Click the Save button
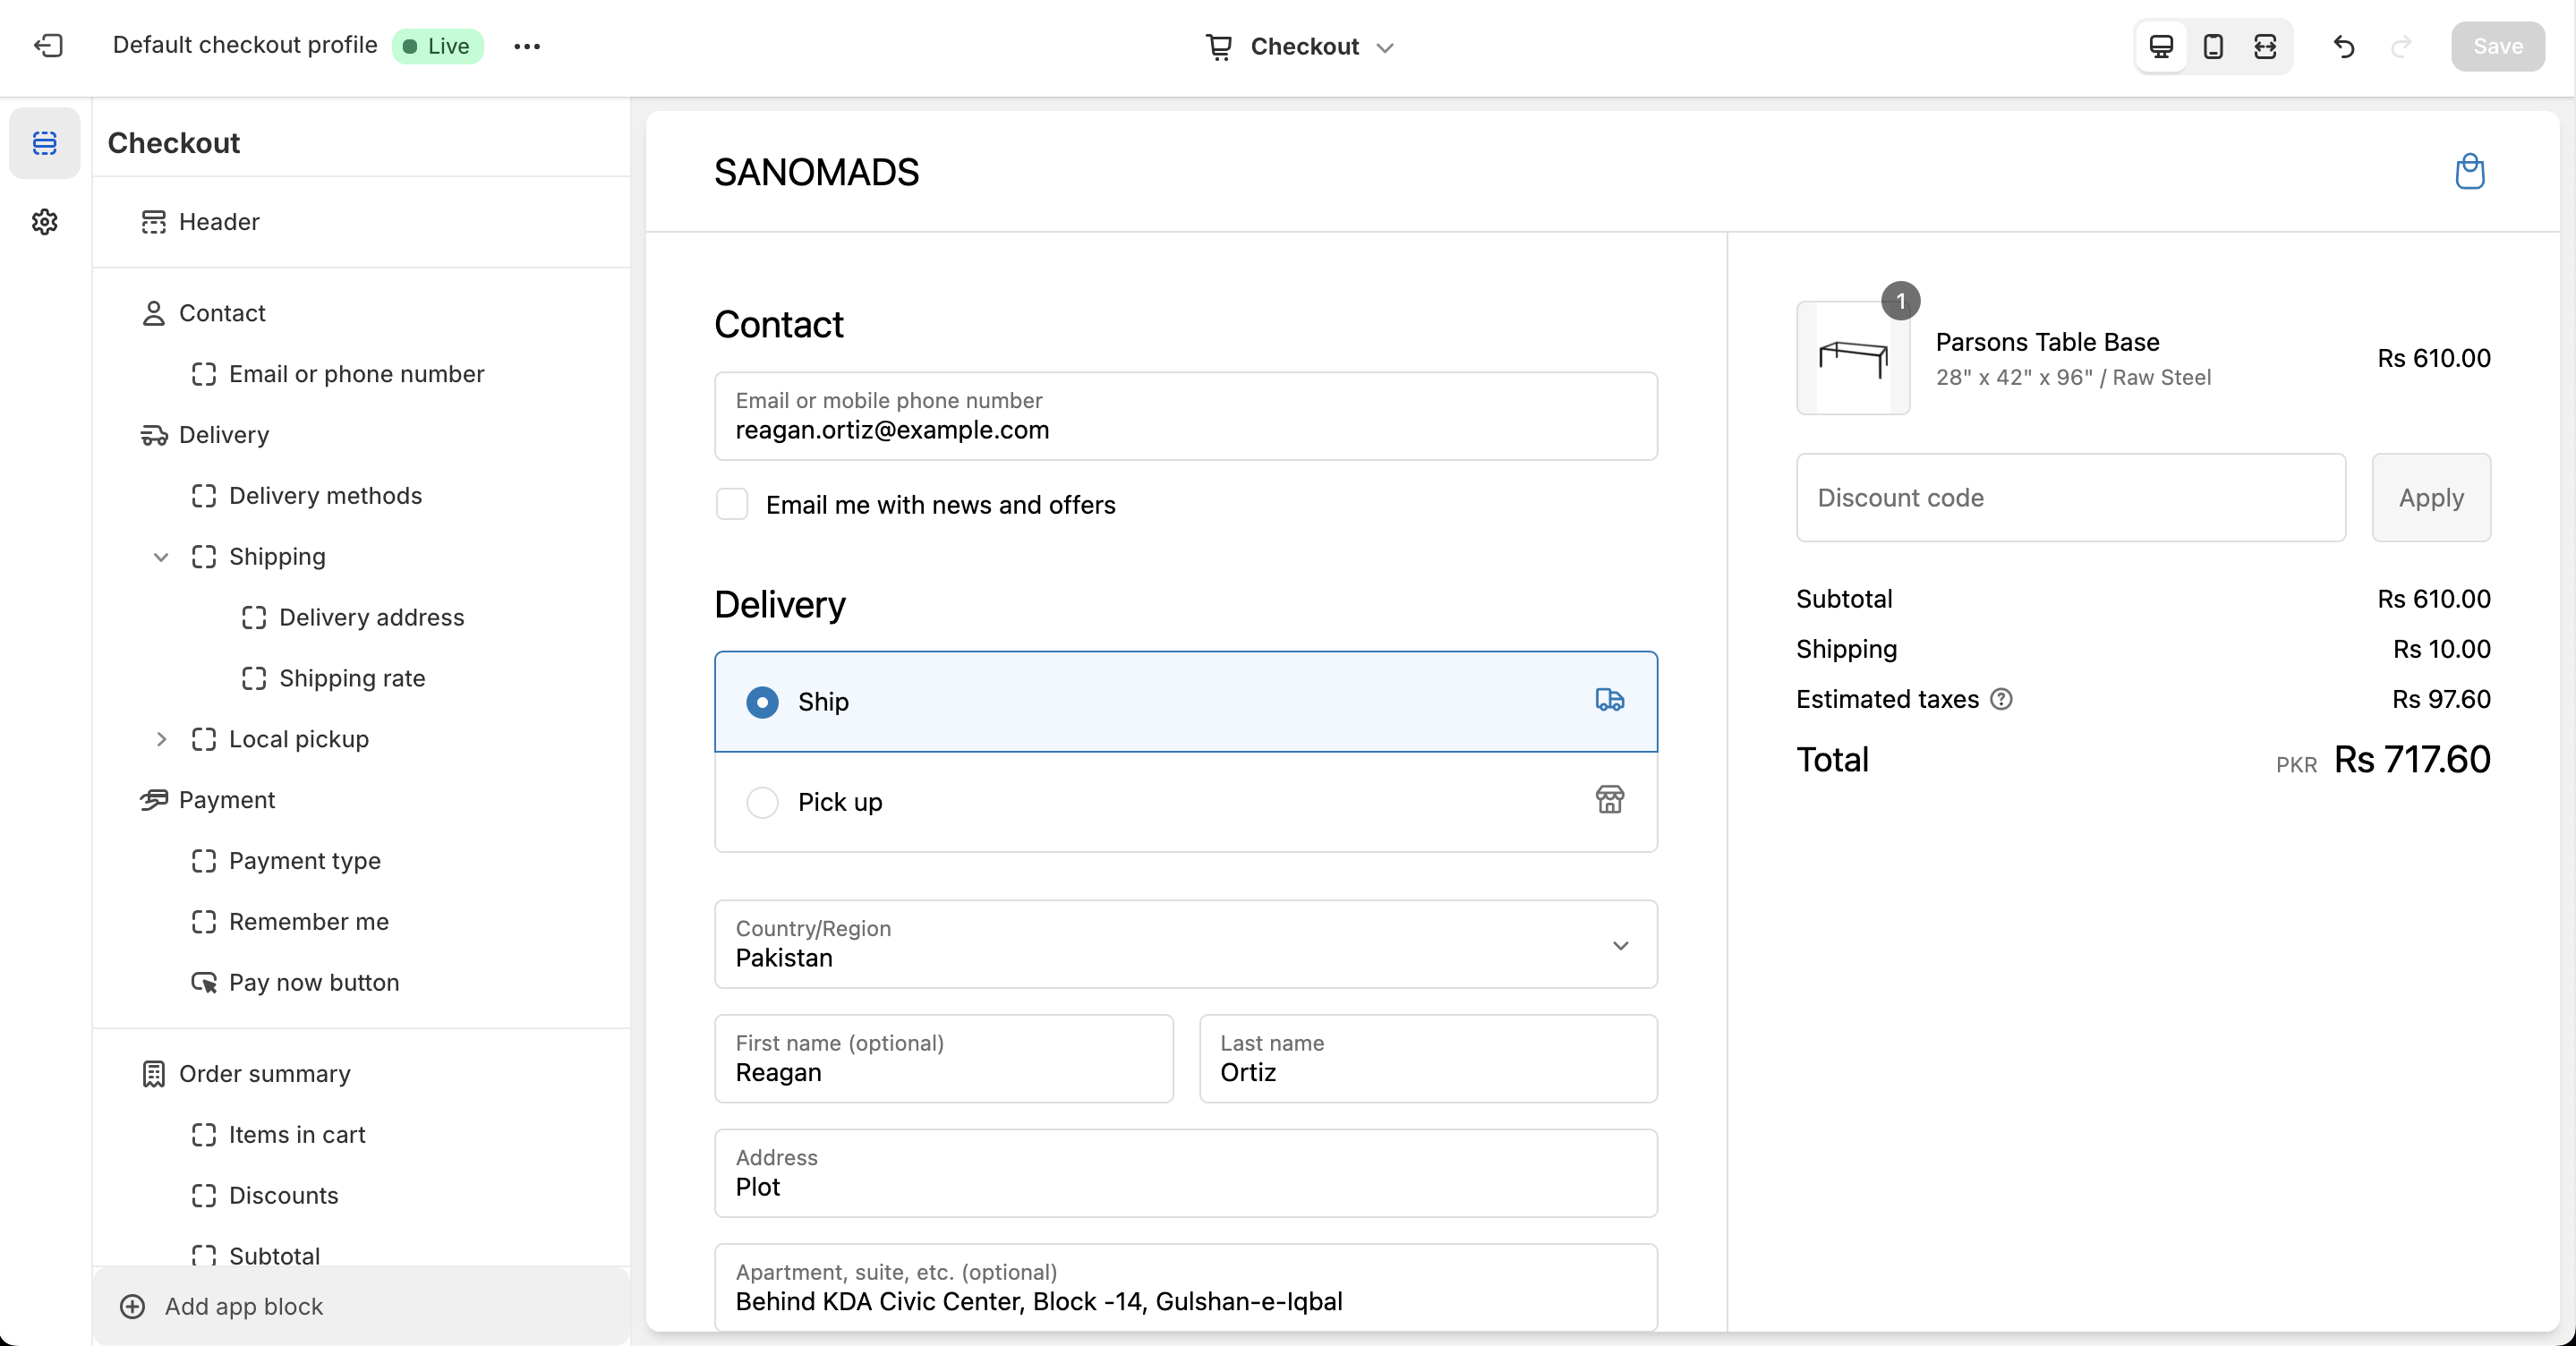Image resolution: width=2576 pixels, height=1346 pixels. tap(2497, 46)
